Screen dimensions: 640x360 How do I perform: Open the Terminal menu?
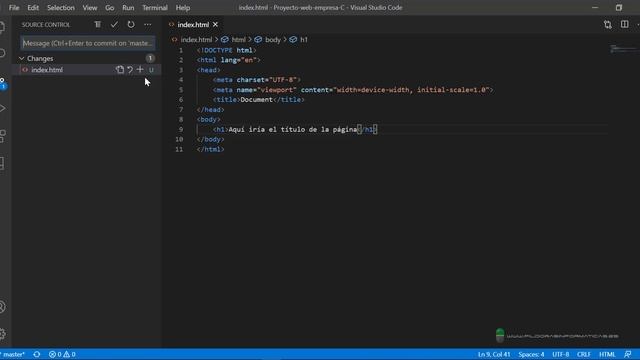point(155,8)
